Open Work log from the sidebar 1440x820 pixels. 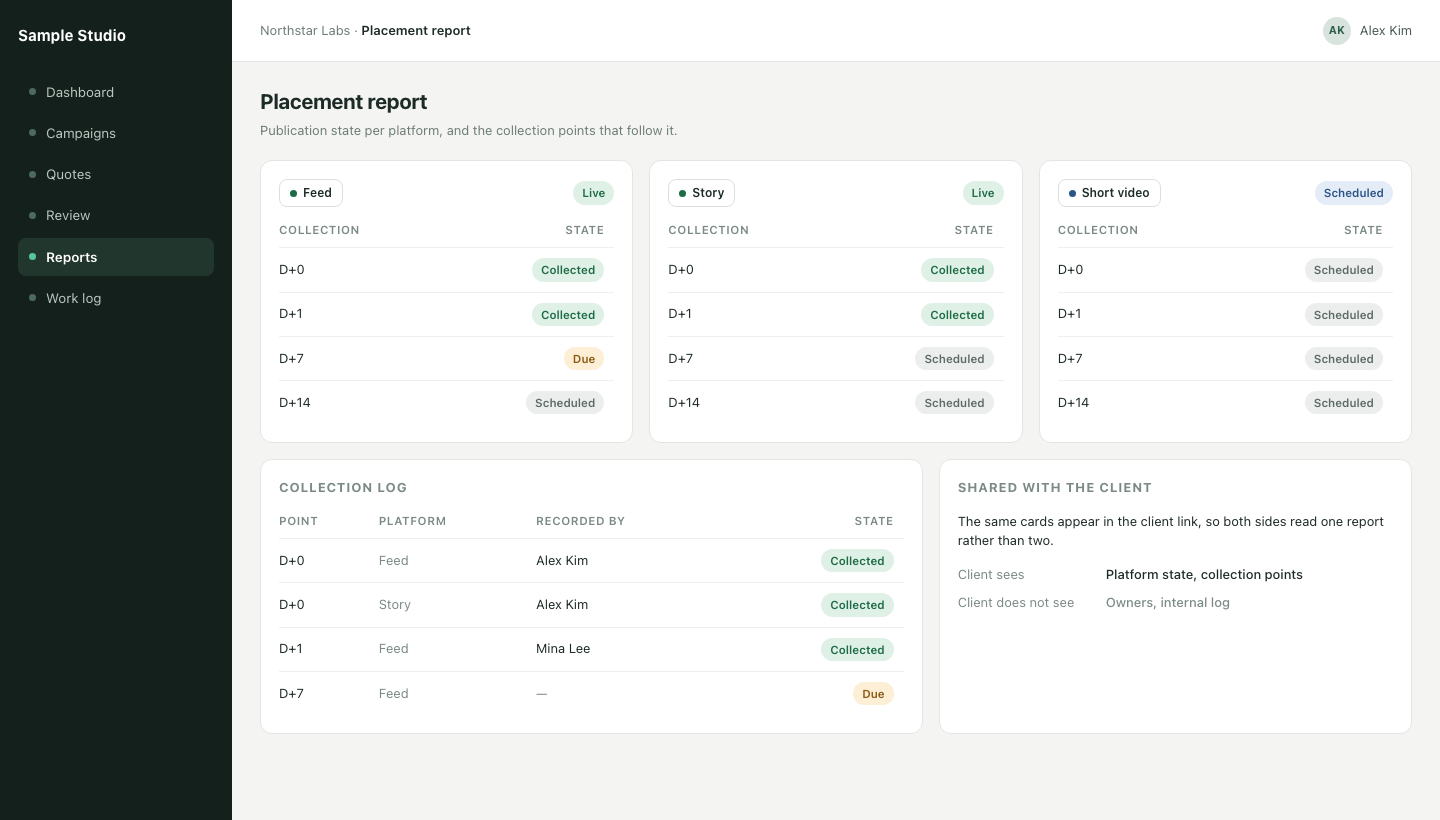pyautogui.click(x=116, y=298)
